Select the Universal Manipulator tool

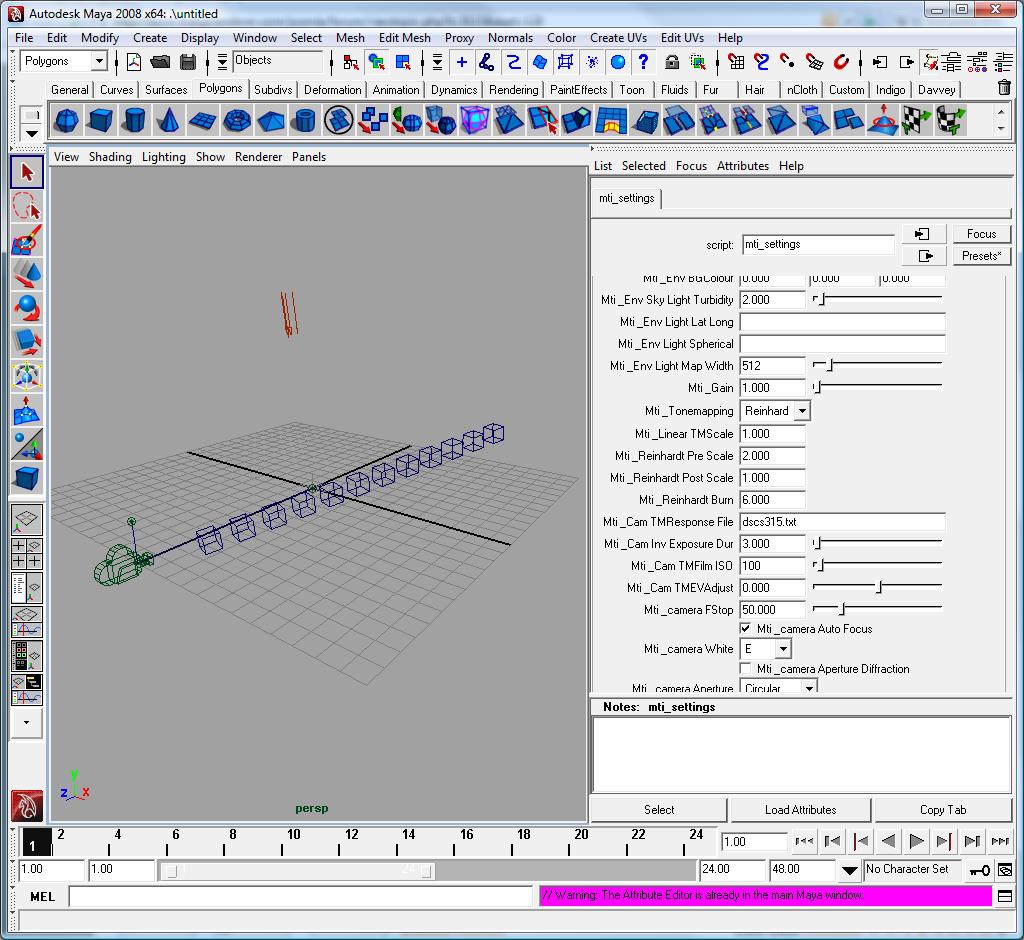click(x=27, y=376)
